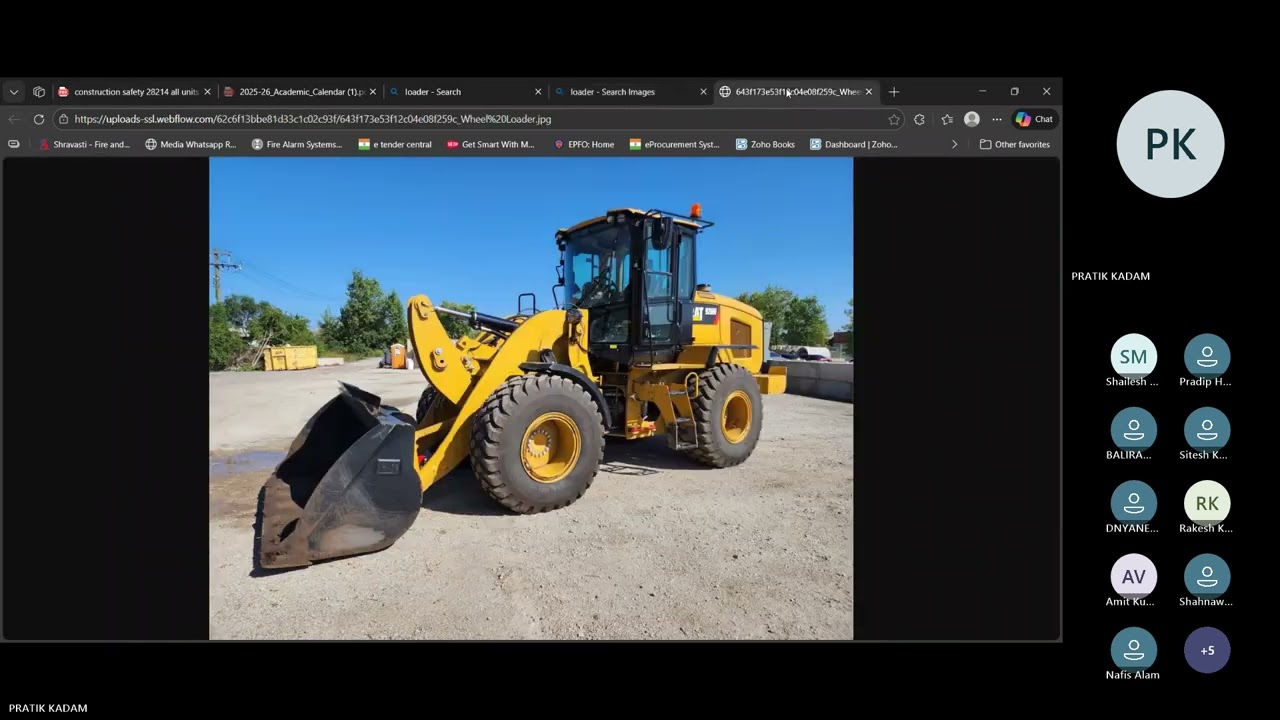This screenshot has width=1280, height=720.
Task: Select Amit Ku AV avatar
Action: coord(1133,577)
